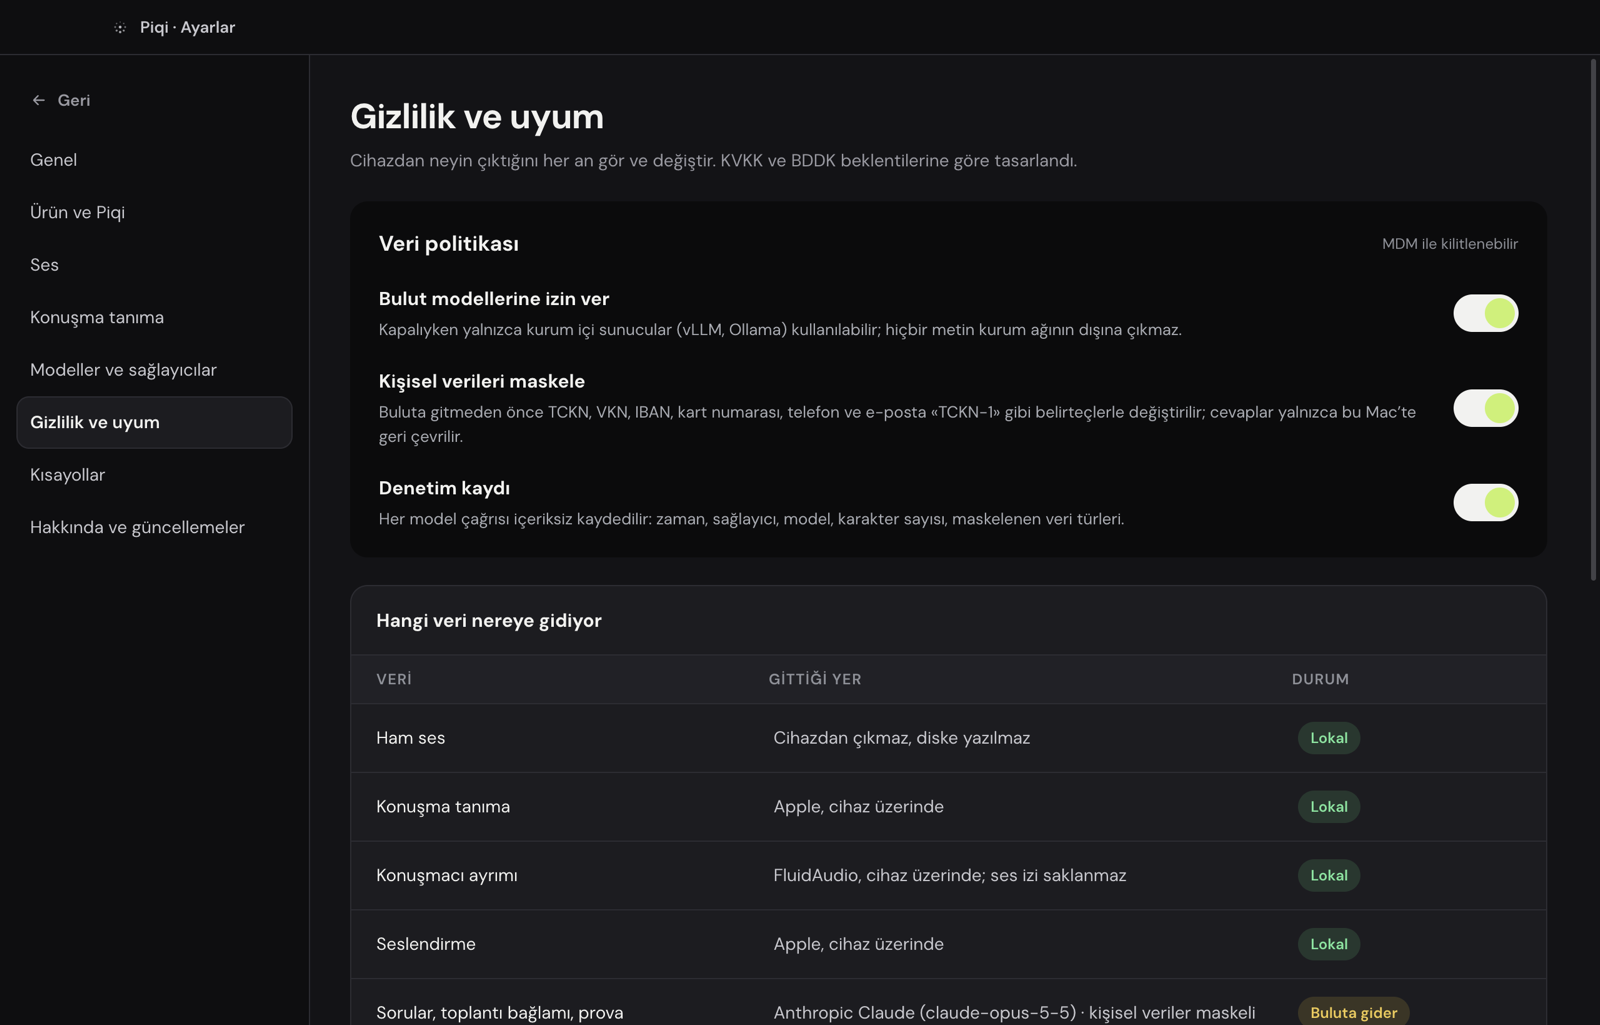Open Hakkında ve güncellemeler section

point(154,527)
